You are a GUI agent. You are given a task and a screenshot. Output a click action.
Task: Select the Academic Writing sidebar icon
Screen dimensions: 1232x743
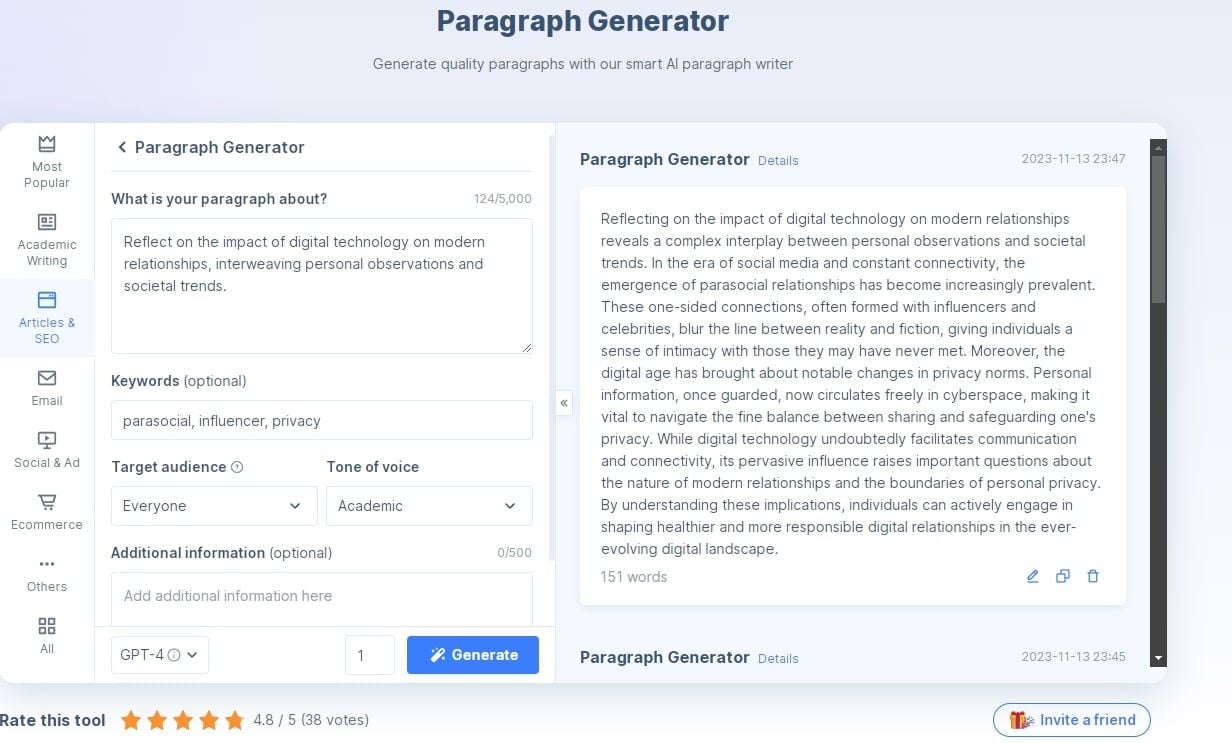coord(47,221)
